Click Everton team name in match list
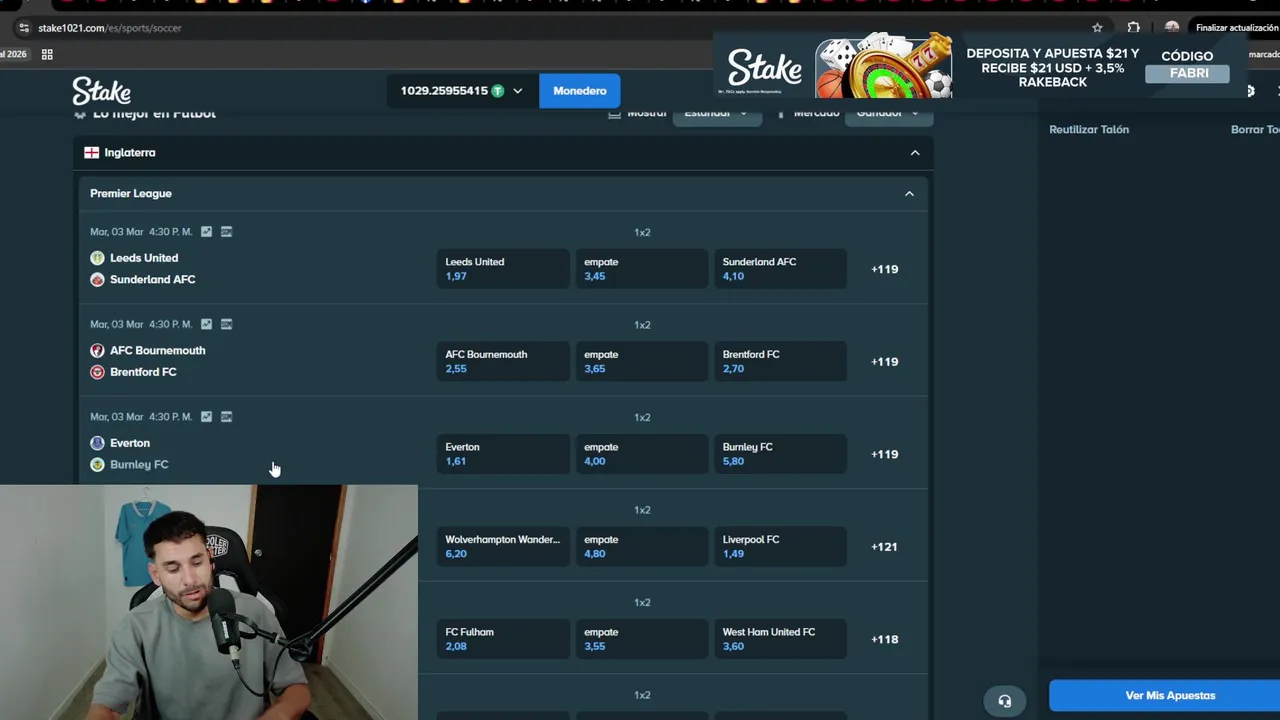This screenshot has height=720, width=1280. 130,443
